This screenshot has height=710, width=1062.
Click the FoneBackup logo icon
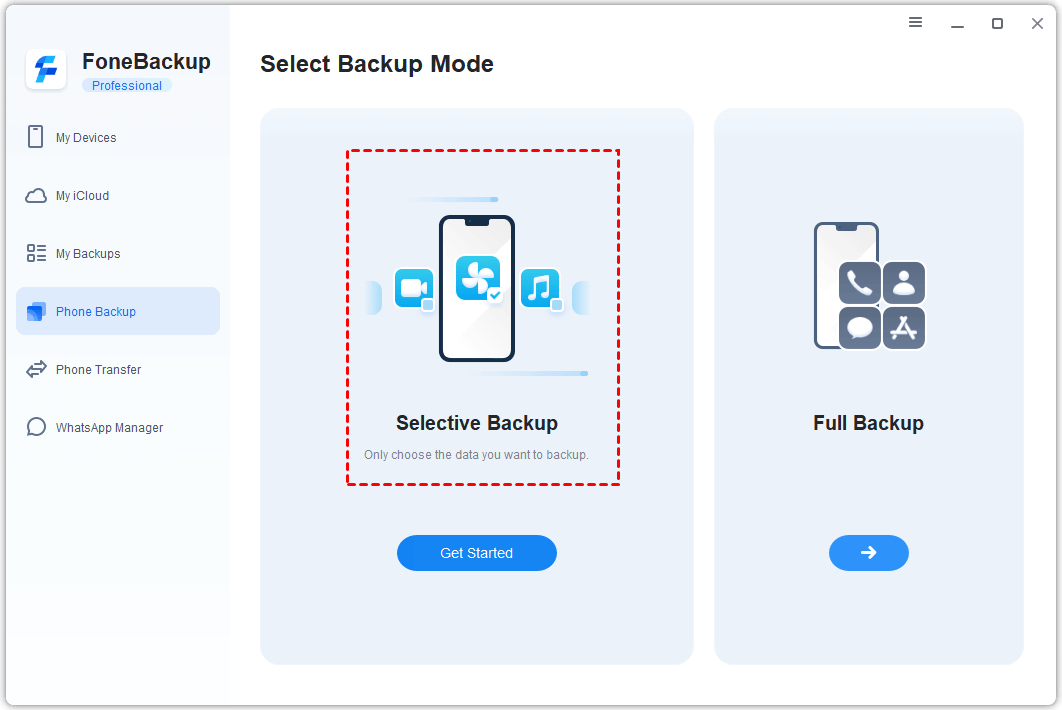tap(46, 70)
